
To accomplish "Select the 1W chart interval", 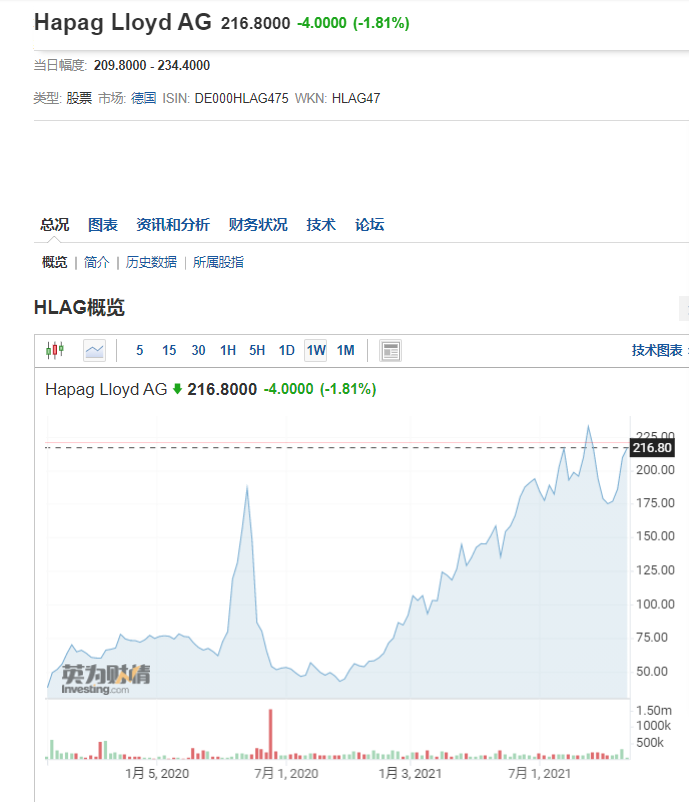I will 316,350.
